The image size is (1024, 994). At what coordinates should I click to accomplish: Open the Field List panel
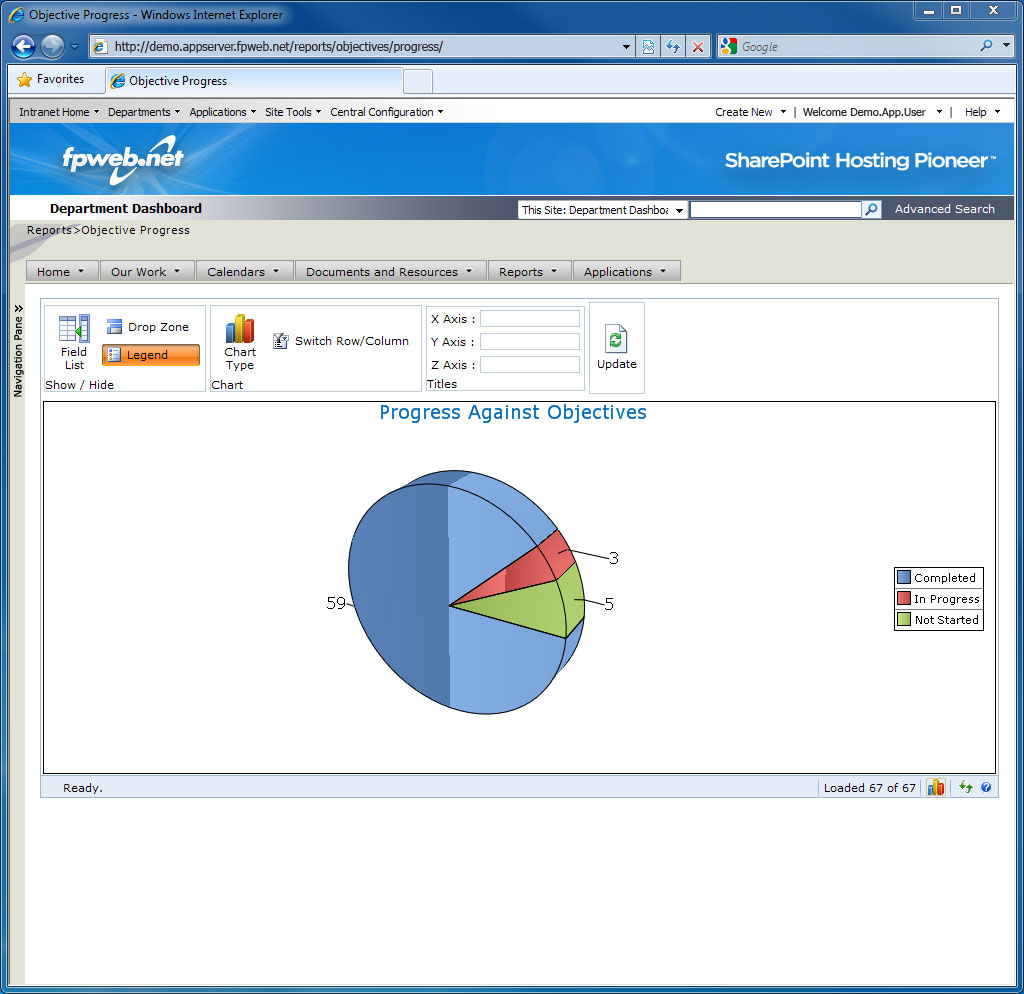pos(74,341)
